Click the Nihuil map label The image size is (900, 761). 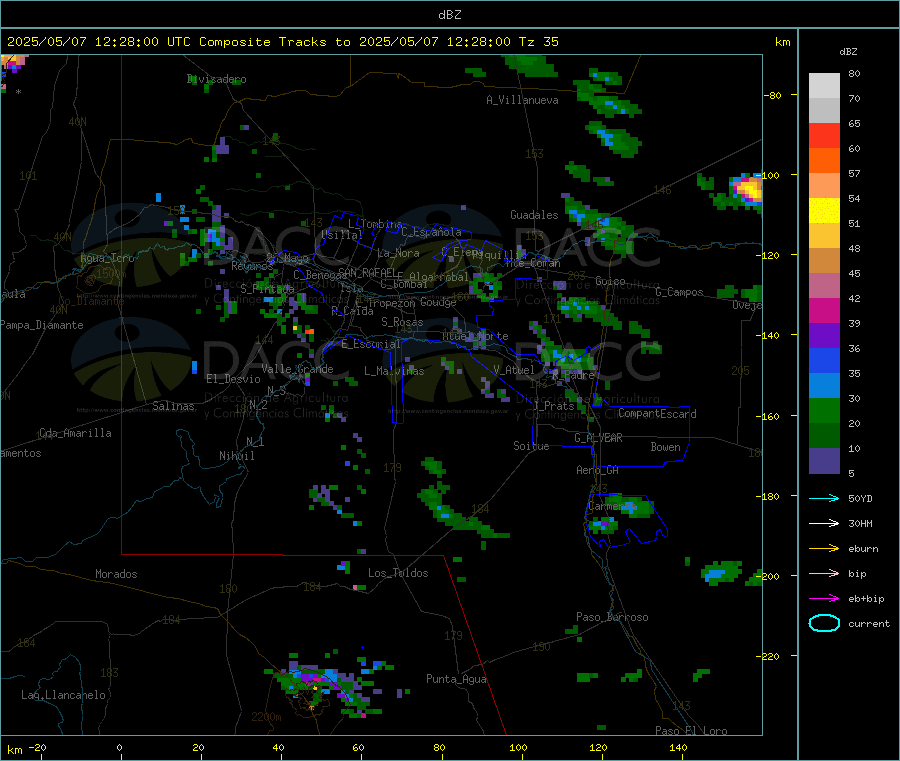[237, 456]
